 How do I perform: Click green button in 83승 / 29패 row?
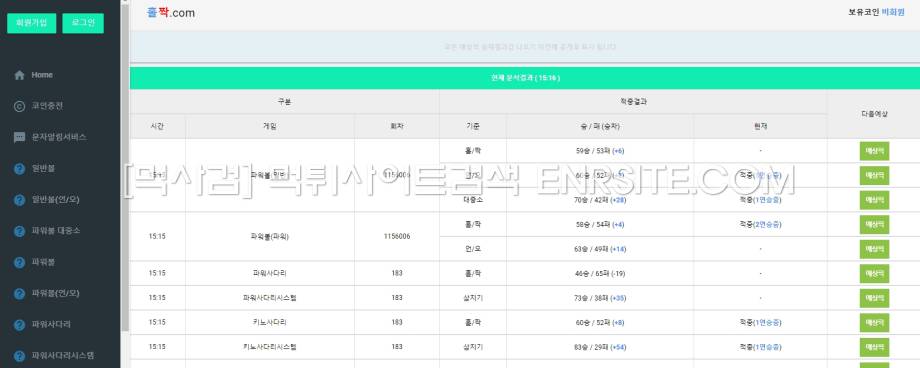[x=874, y=347]
